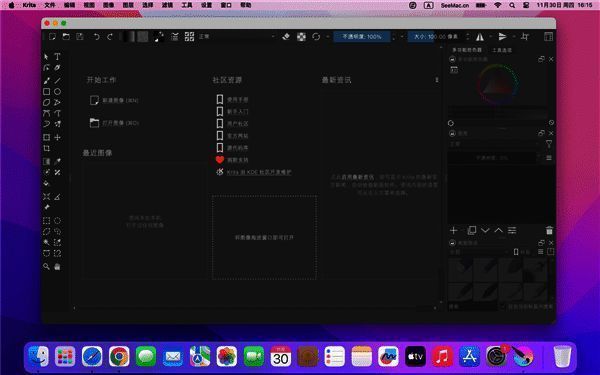This screenshot has width=600, height=375.
Task: Expand the vertical mirror options arrow
Action: (513, 37)
